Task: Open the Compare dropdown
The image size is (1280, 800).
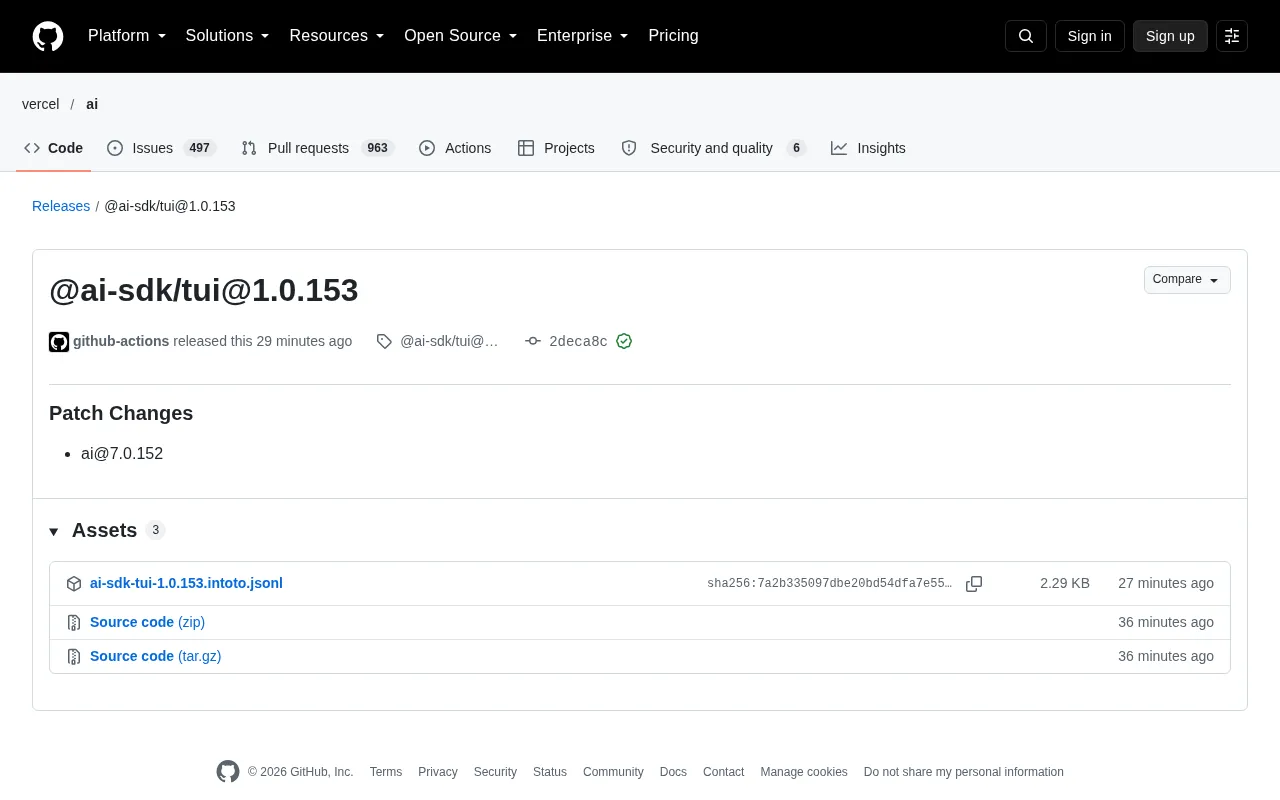Action: (1187, 280)
